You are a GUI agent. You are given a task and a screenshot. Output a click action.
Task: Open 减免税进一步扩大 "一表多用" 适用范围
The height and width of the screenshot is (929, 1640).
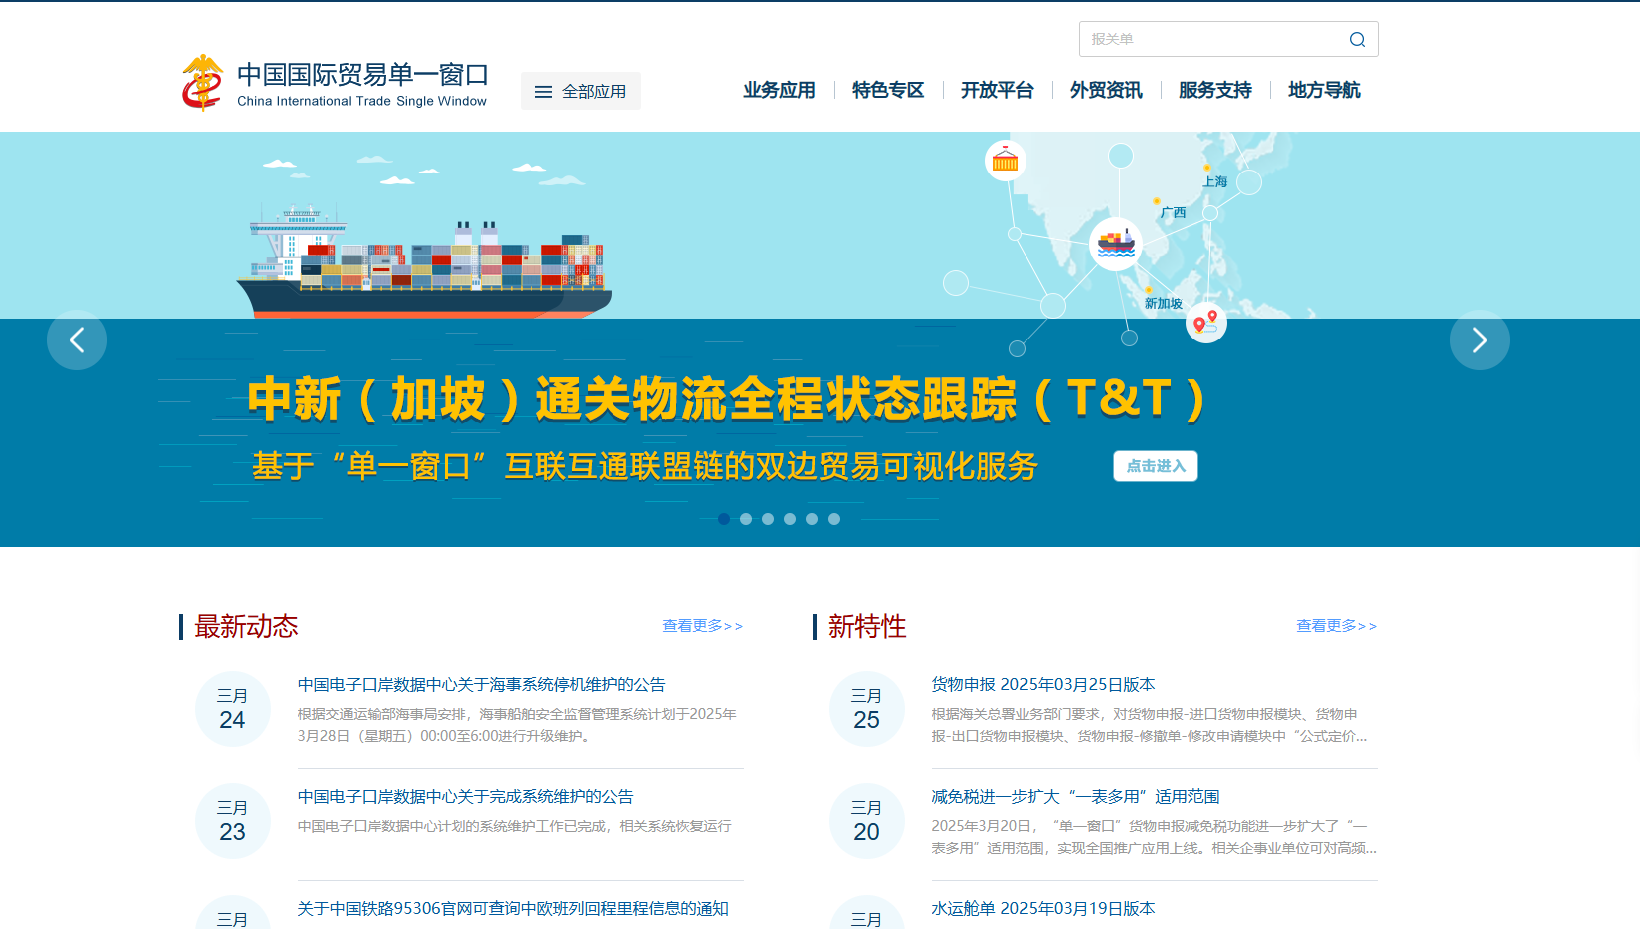pos(1075,797)
